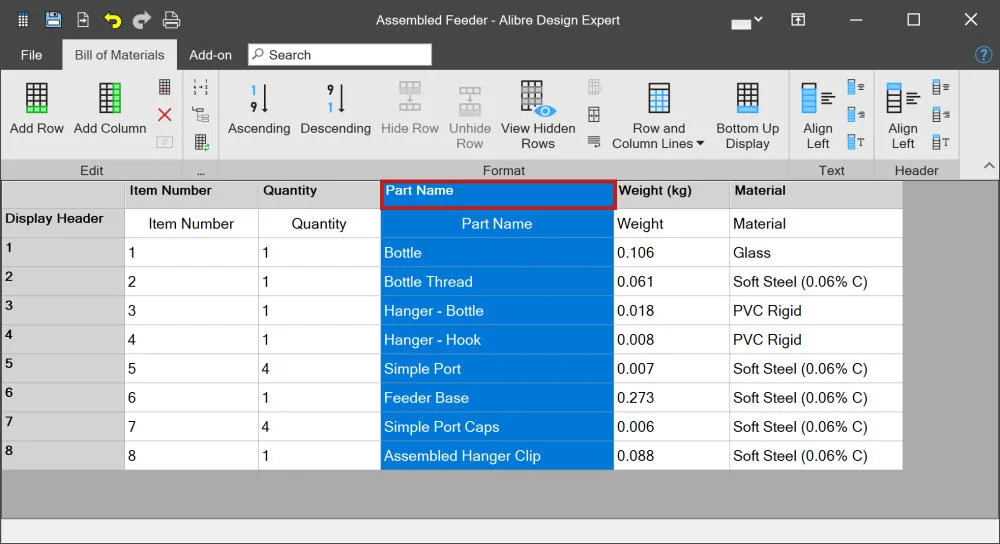This screenshot has width=1000, height=544.
Task: Click the center align icon in Header group
Action: [x=941, y=87]
